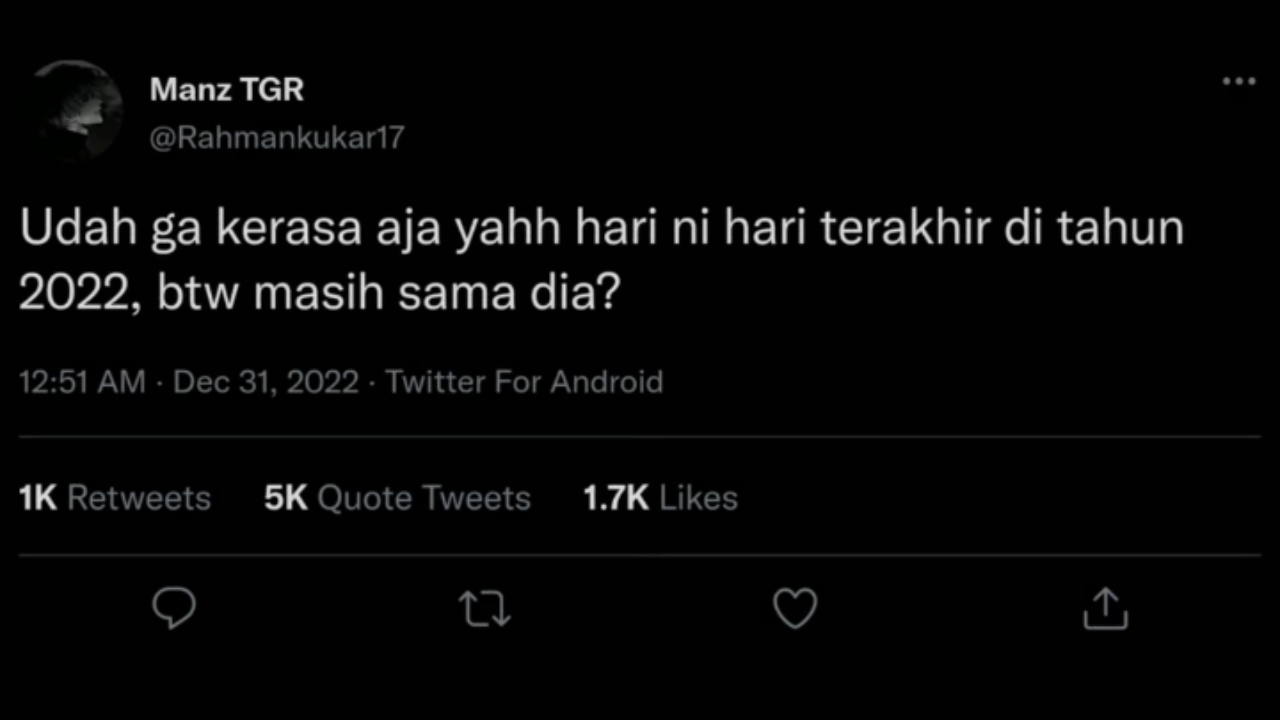
Task: Click the tweet line starting 'Udah ga kerasa'
Action: click(602, 229)
